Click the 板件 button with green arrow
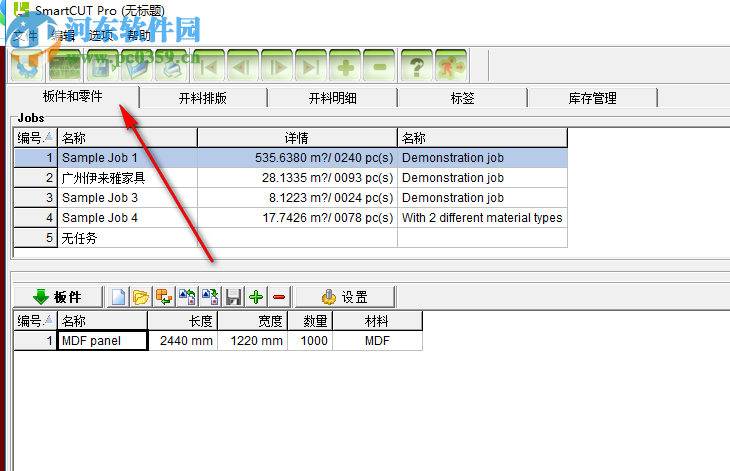Viewport: 730px width, 471px height. click(58, 297)
